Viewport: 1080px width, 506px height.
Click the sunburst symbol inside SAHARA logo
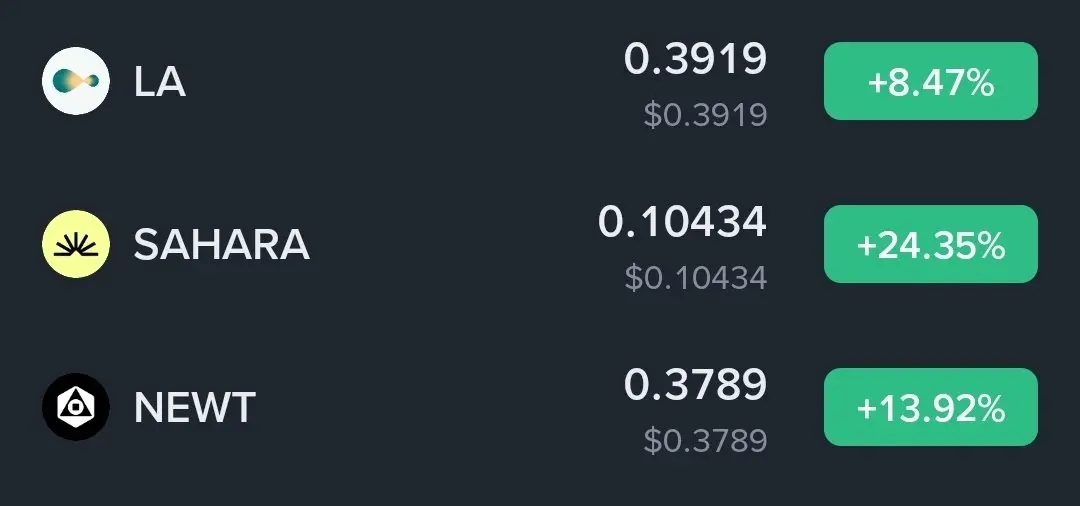coord(76,246)
